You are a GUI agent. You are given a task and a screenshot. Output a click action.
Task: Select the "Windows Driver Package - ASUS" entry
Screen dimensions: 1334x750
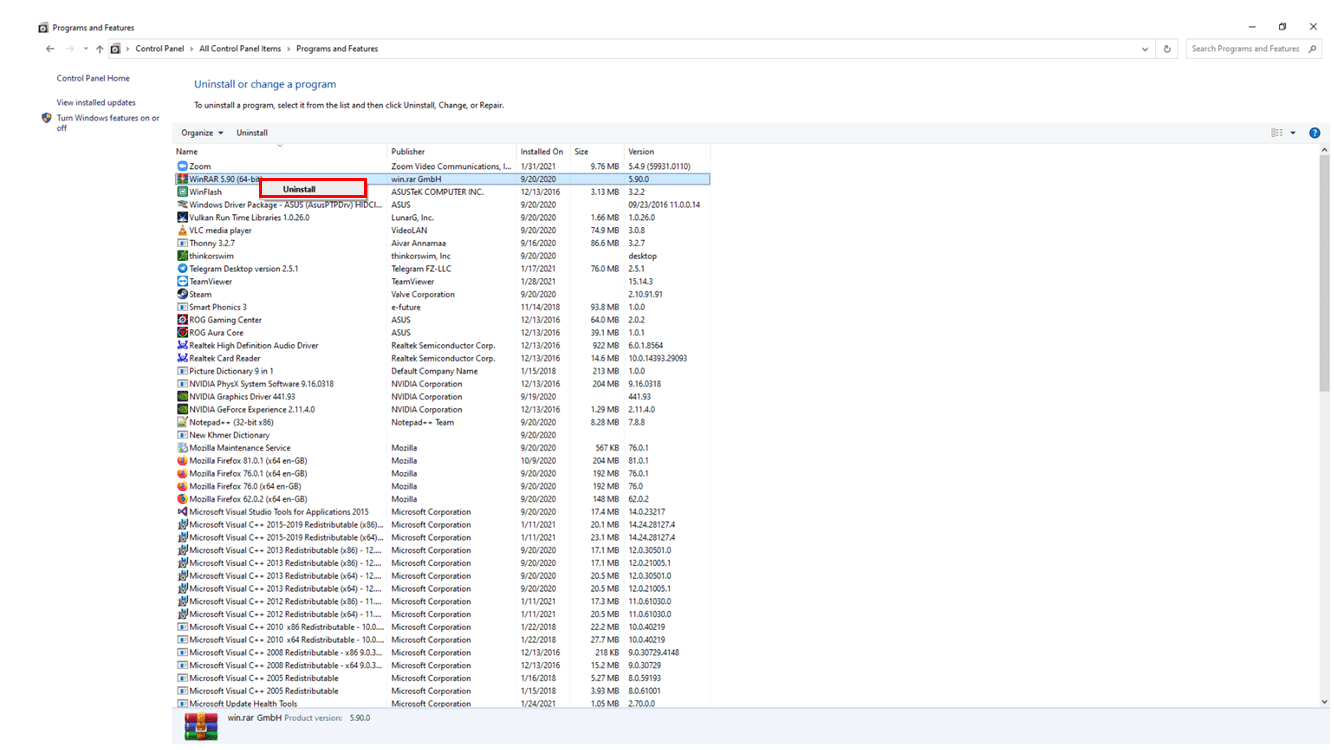click(x=442, y=205)
